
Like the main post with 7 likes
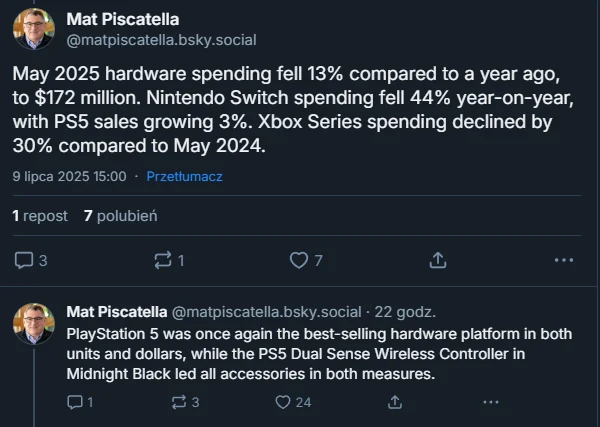(299, 260)
